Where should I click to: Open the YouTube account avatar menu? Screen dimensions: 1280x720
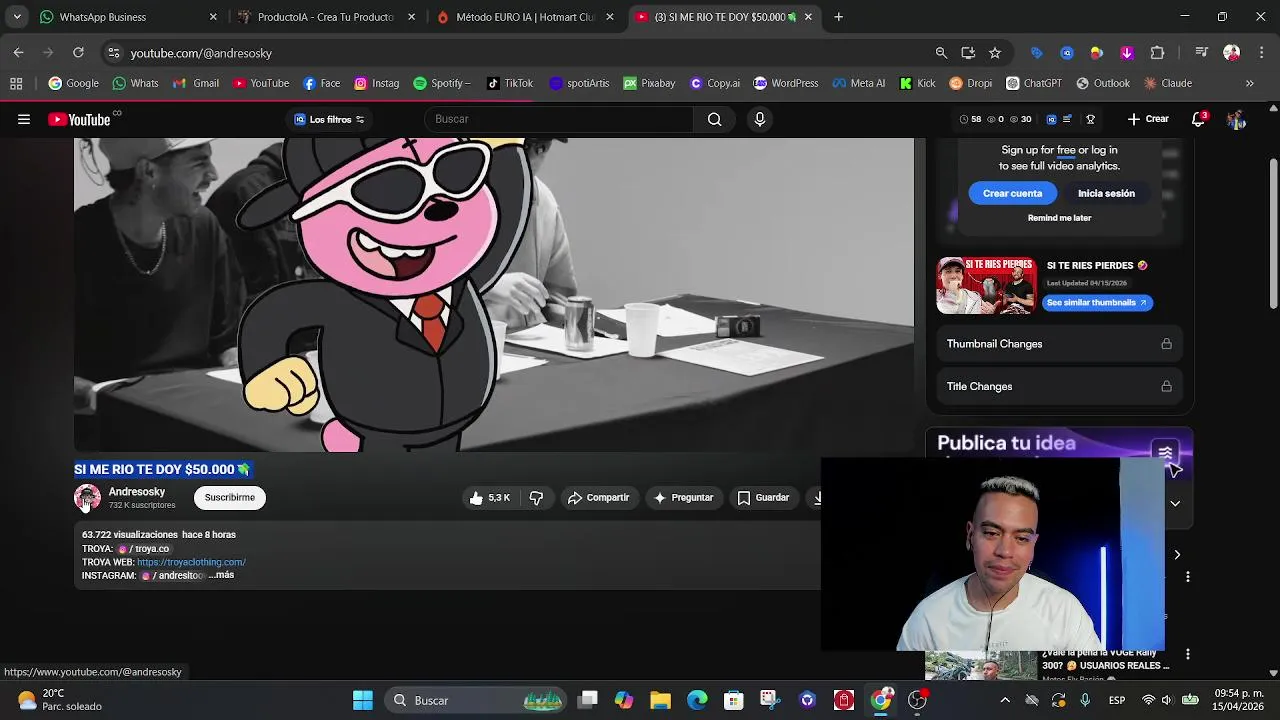(1237, 119)
